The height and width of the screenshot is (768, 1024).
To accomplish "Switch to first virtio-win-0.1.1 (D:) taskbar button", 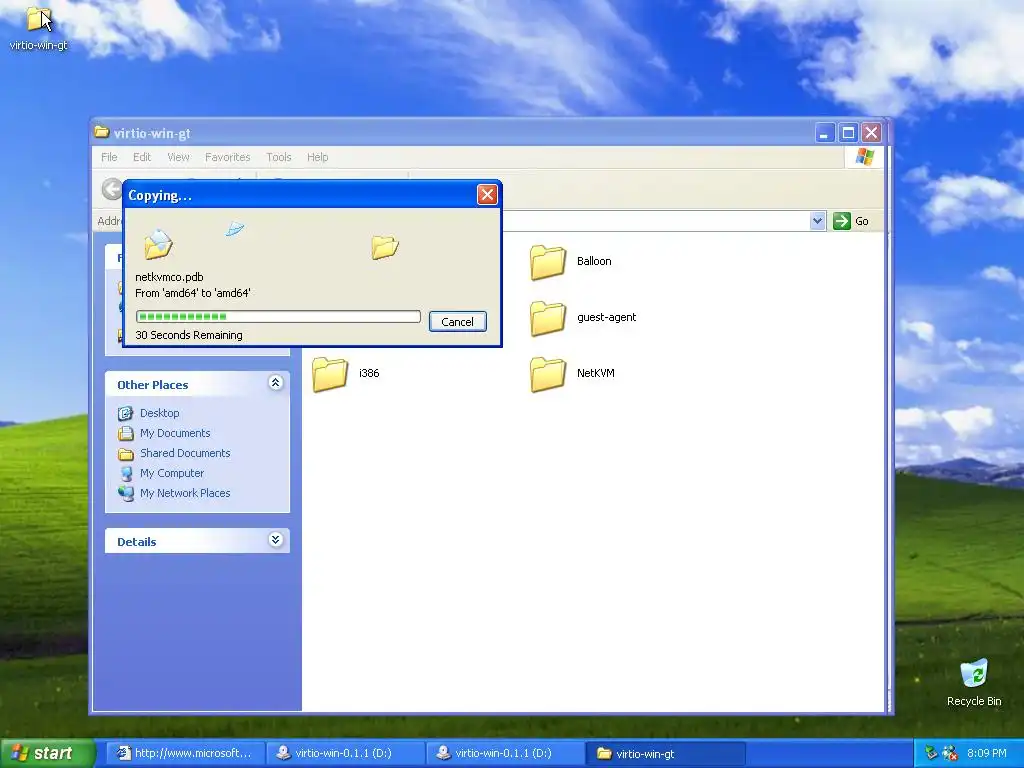I will coord(345,754).
